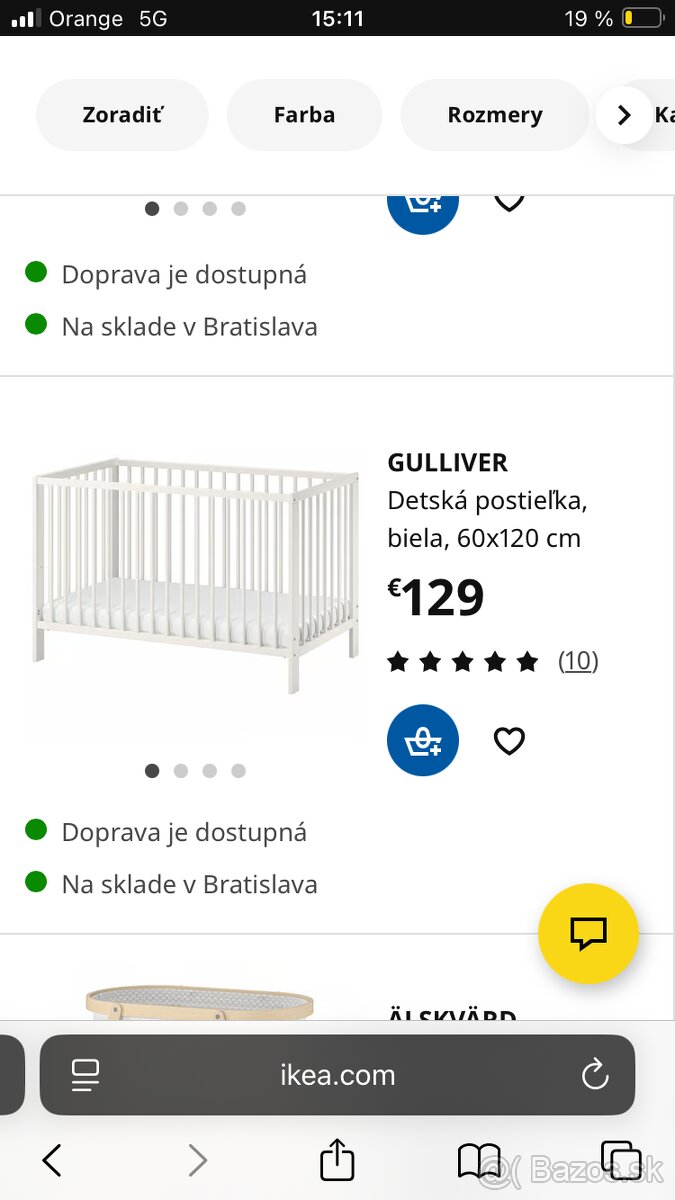
Task: Open the yellow chat bubble
Action: point(588,934)
